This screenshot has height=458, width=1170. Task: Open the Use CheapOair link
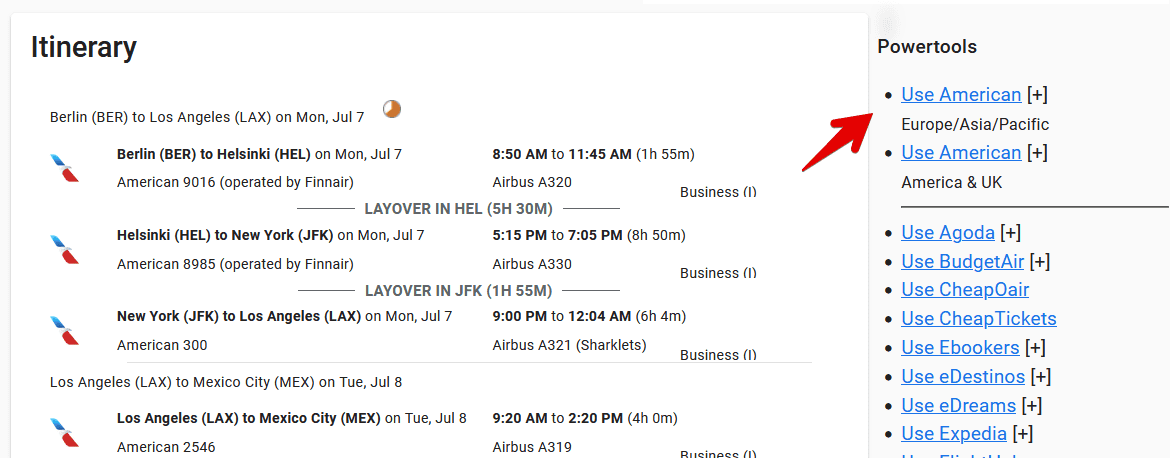click(965, 290)
